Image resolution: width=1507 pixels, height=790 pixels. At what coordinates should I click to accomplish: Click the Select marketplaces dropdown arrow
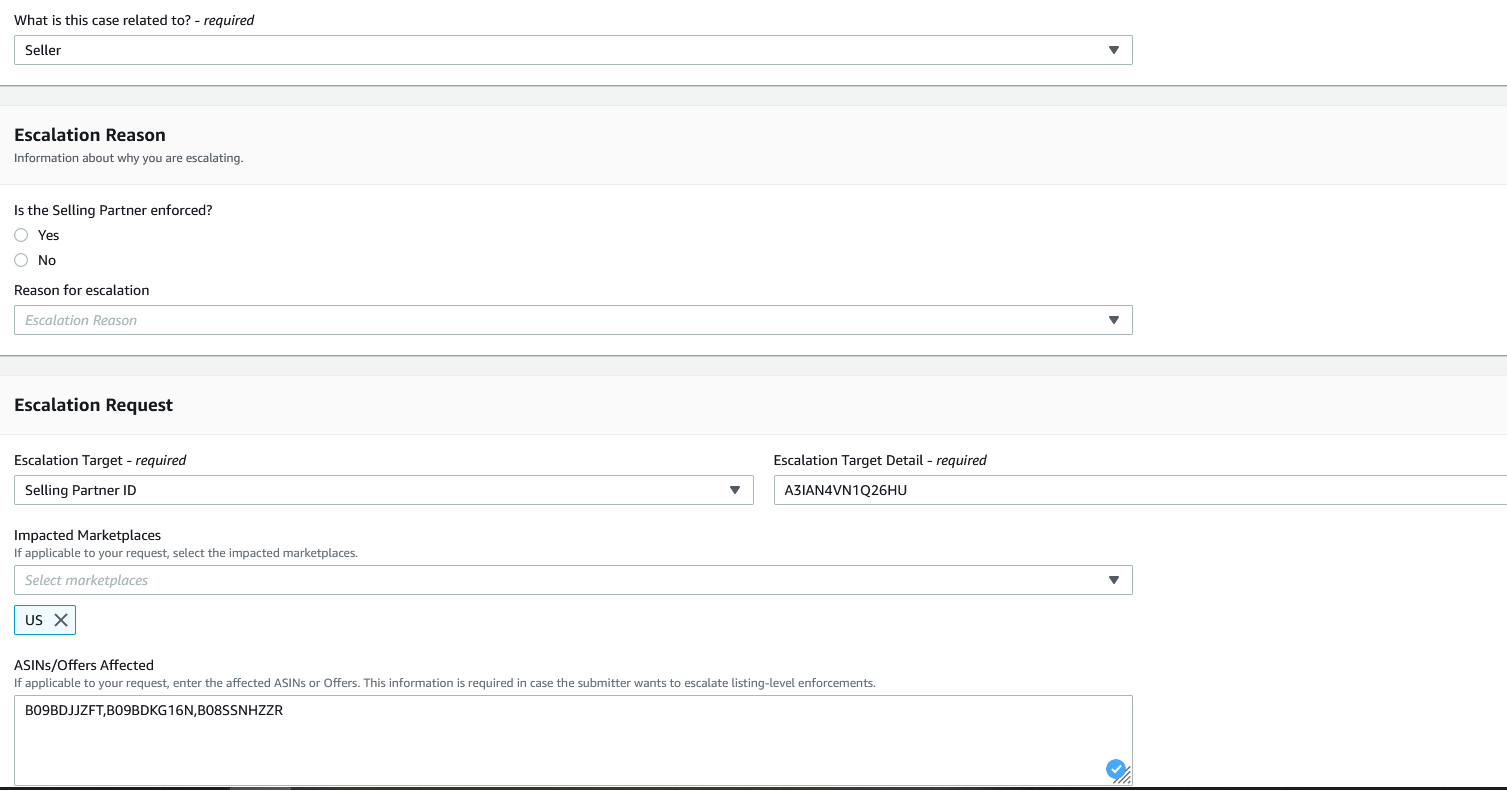click(x=1114, y=580)
